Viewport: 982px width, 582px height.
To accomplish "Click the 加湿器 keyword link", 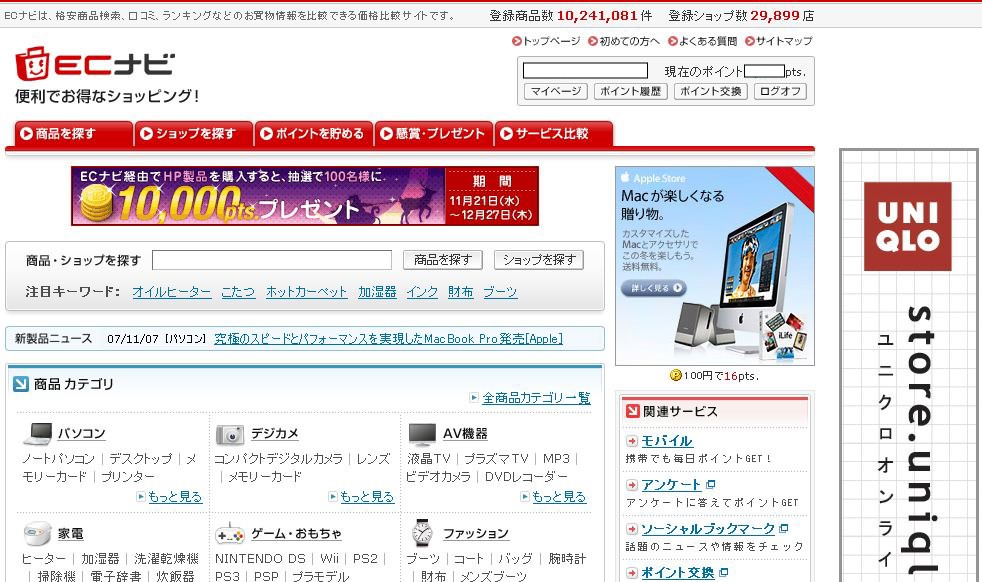I will (x=377, y=292).
